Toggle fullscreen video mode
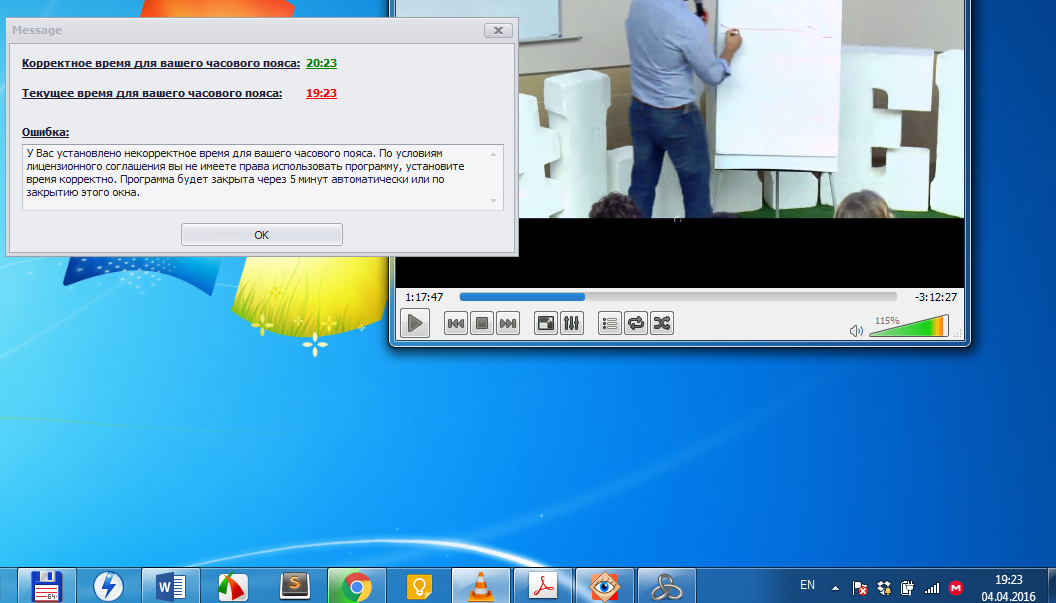Screen dimensions: 1056x603 pyautogui.click(x=546, y=323)
